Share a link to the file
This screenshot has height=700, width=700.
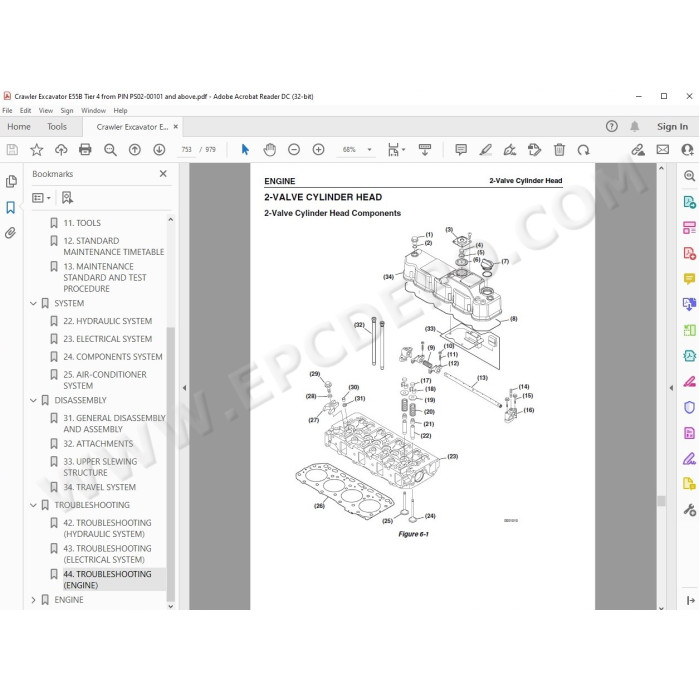point(638,150)
